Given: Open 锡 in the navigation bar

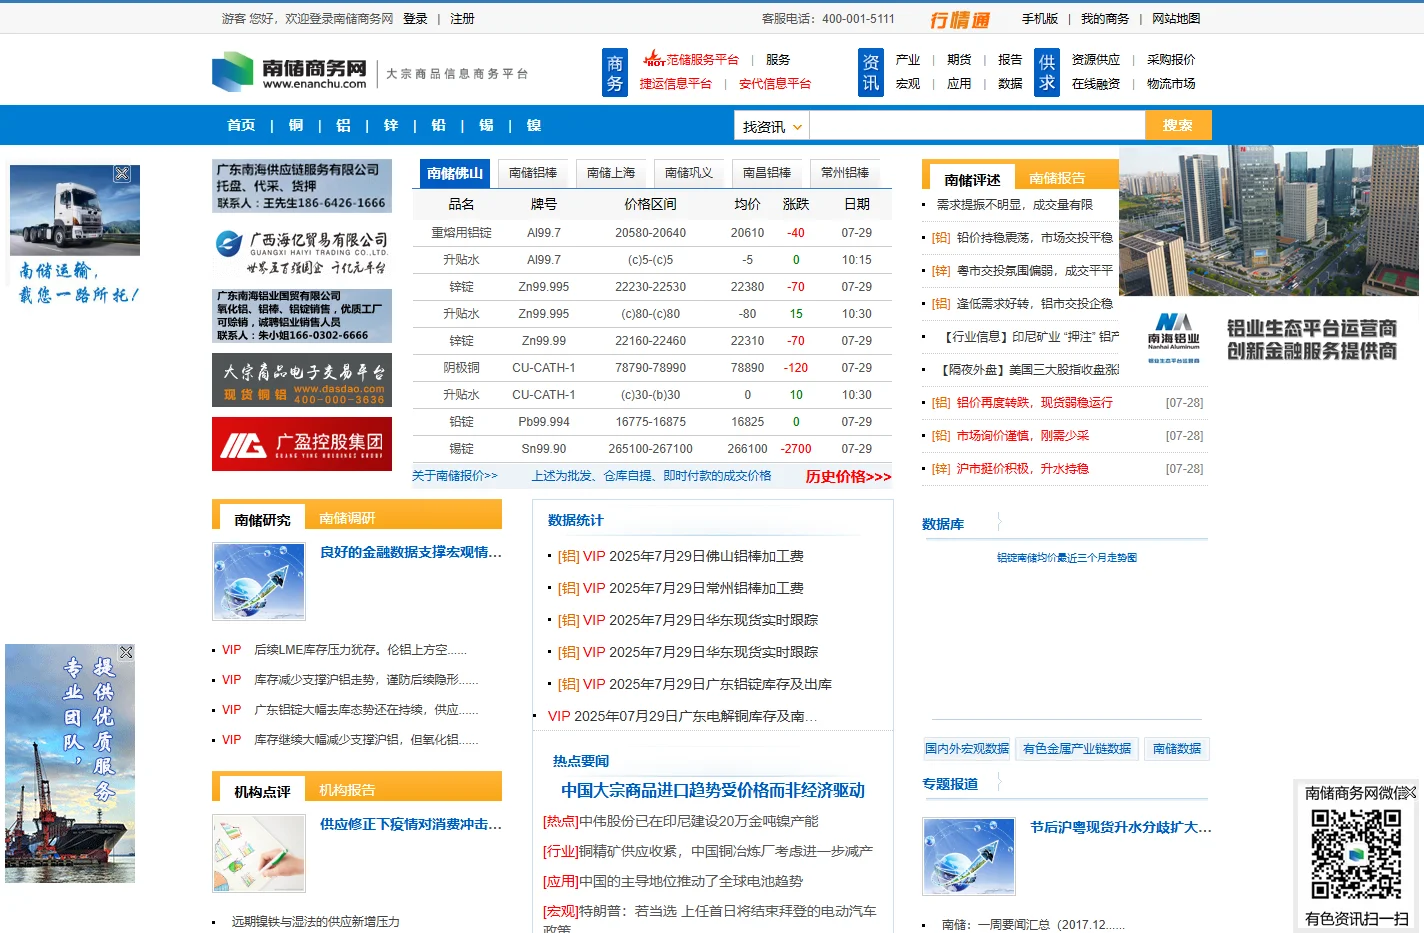Looking at the screenshot, I should pyautogui.click(x=486, y=125).
